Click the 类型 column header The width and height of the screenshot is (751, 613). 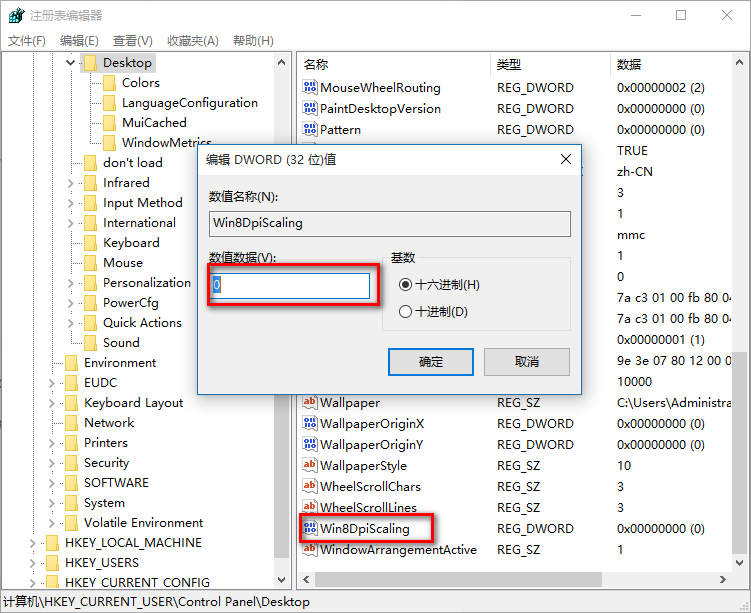coord(550,65)
